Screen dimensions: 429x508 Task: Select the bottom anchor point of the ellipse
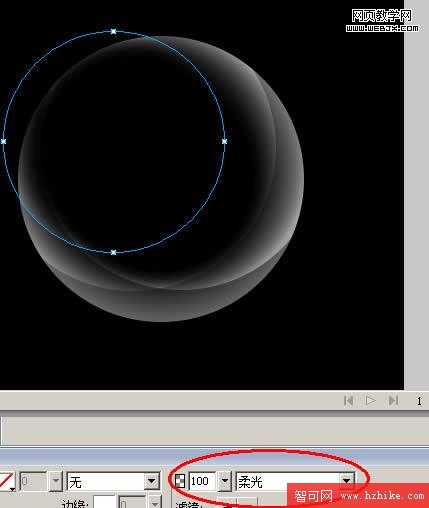pos(113,252)
